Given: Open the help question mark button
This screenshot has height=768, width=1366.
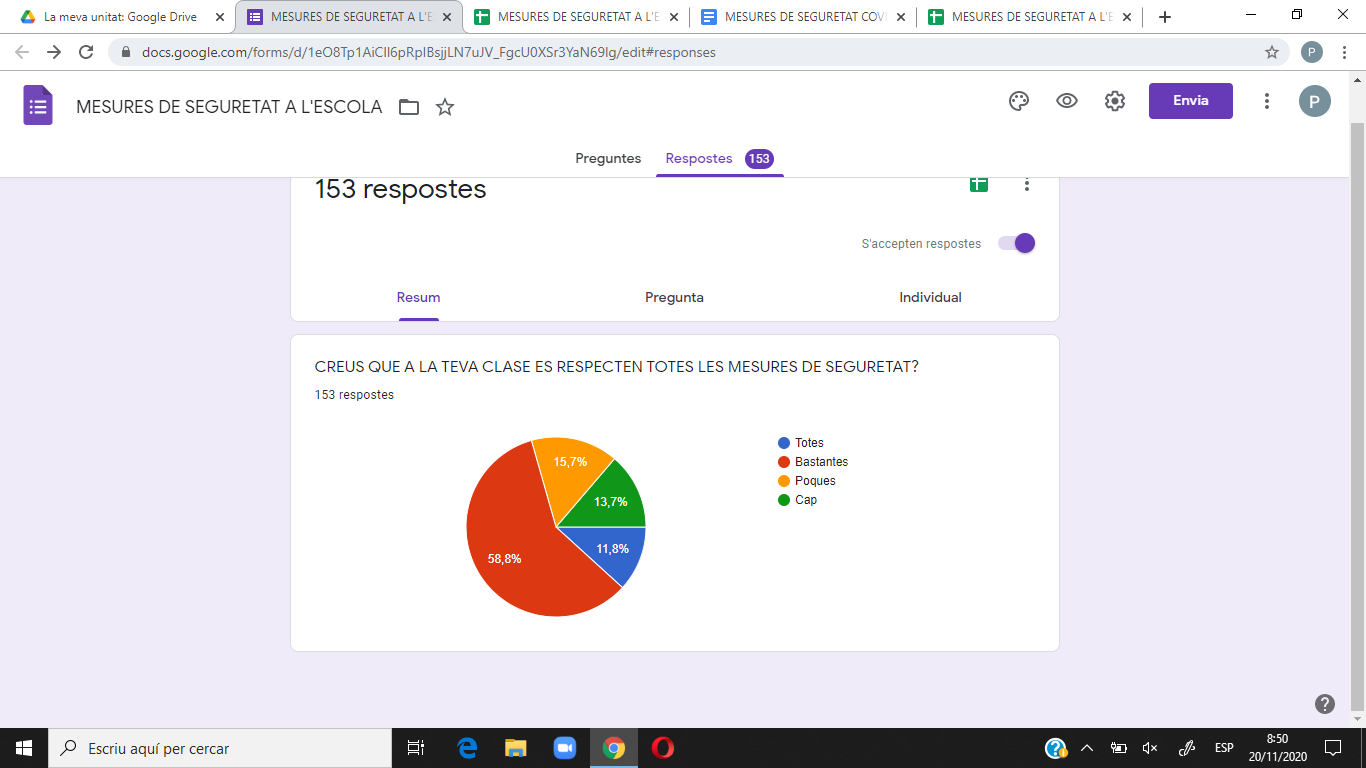Looking at the screenshot, I should pos(1325,704).
